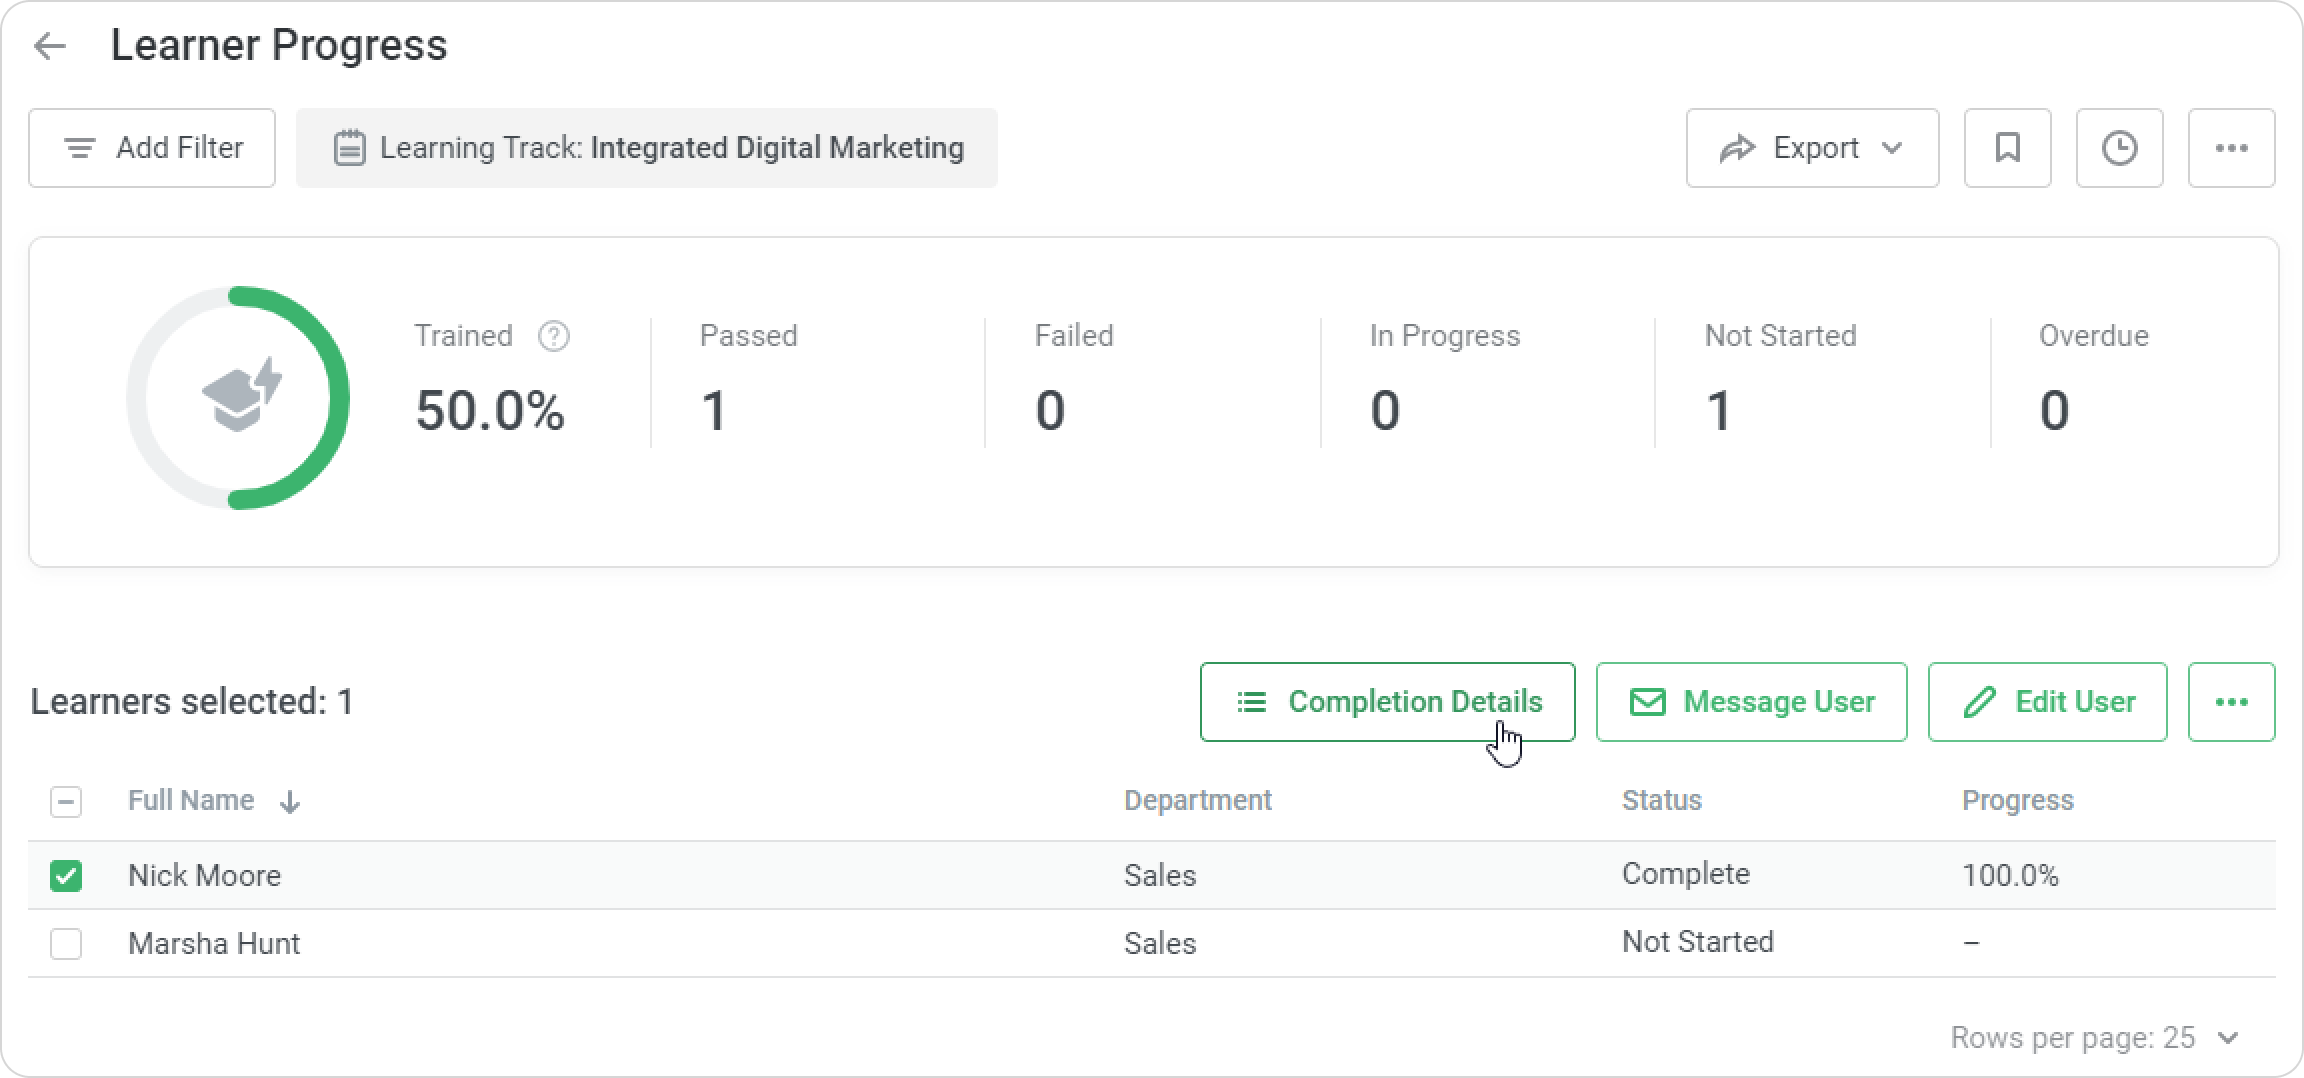Toggle the select-all header checkbox
The height and width of the screenshot is (1078, 2304).
[66, 802]
